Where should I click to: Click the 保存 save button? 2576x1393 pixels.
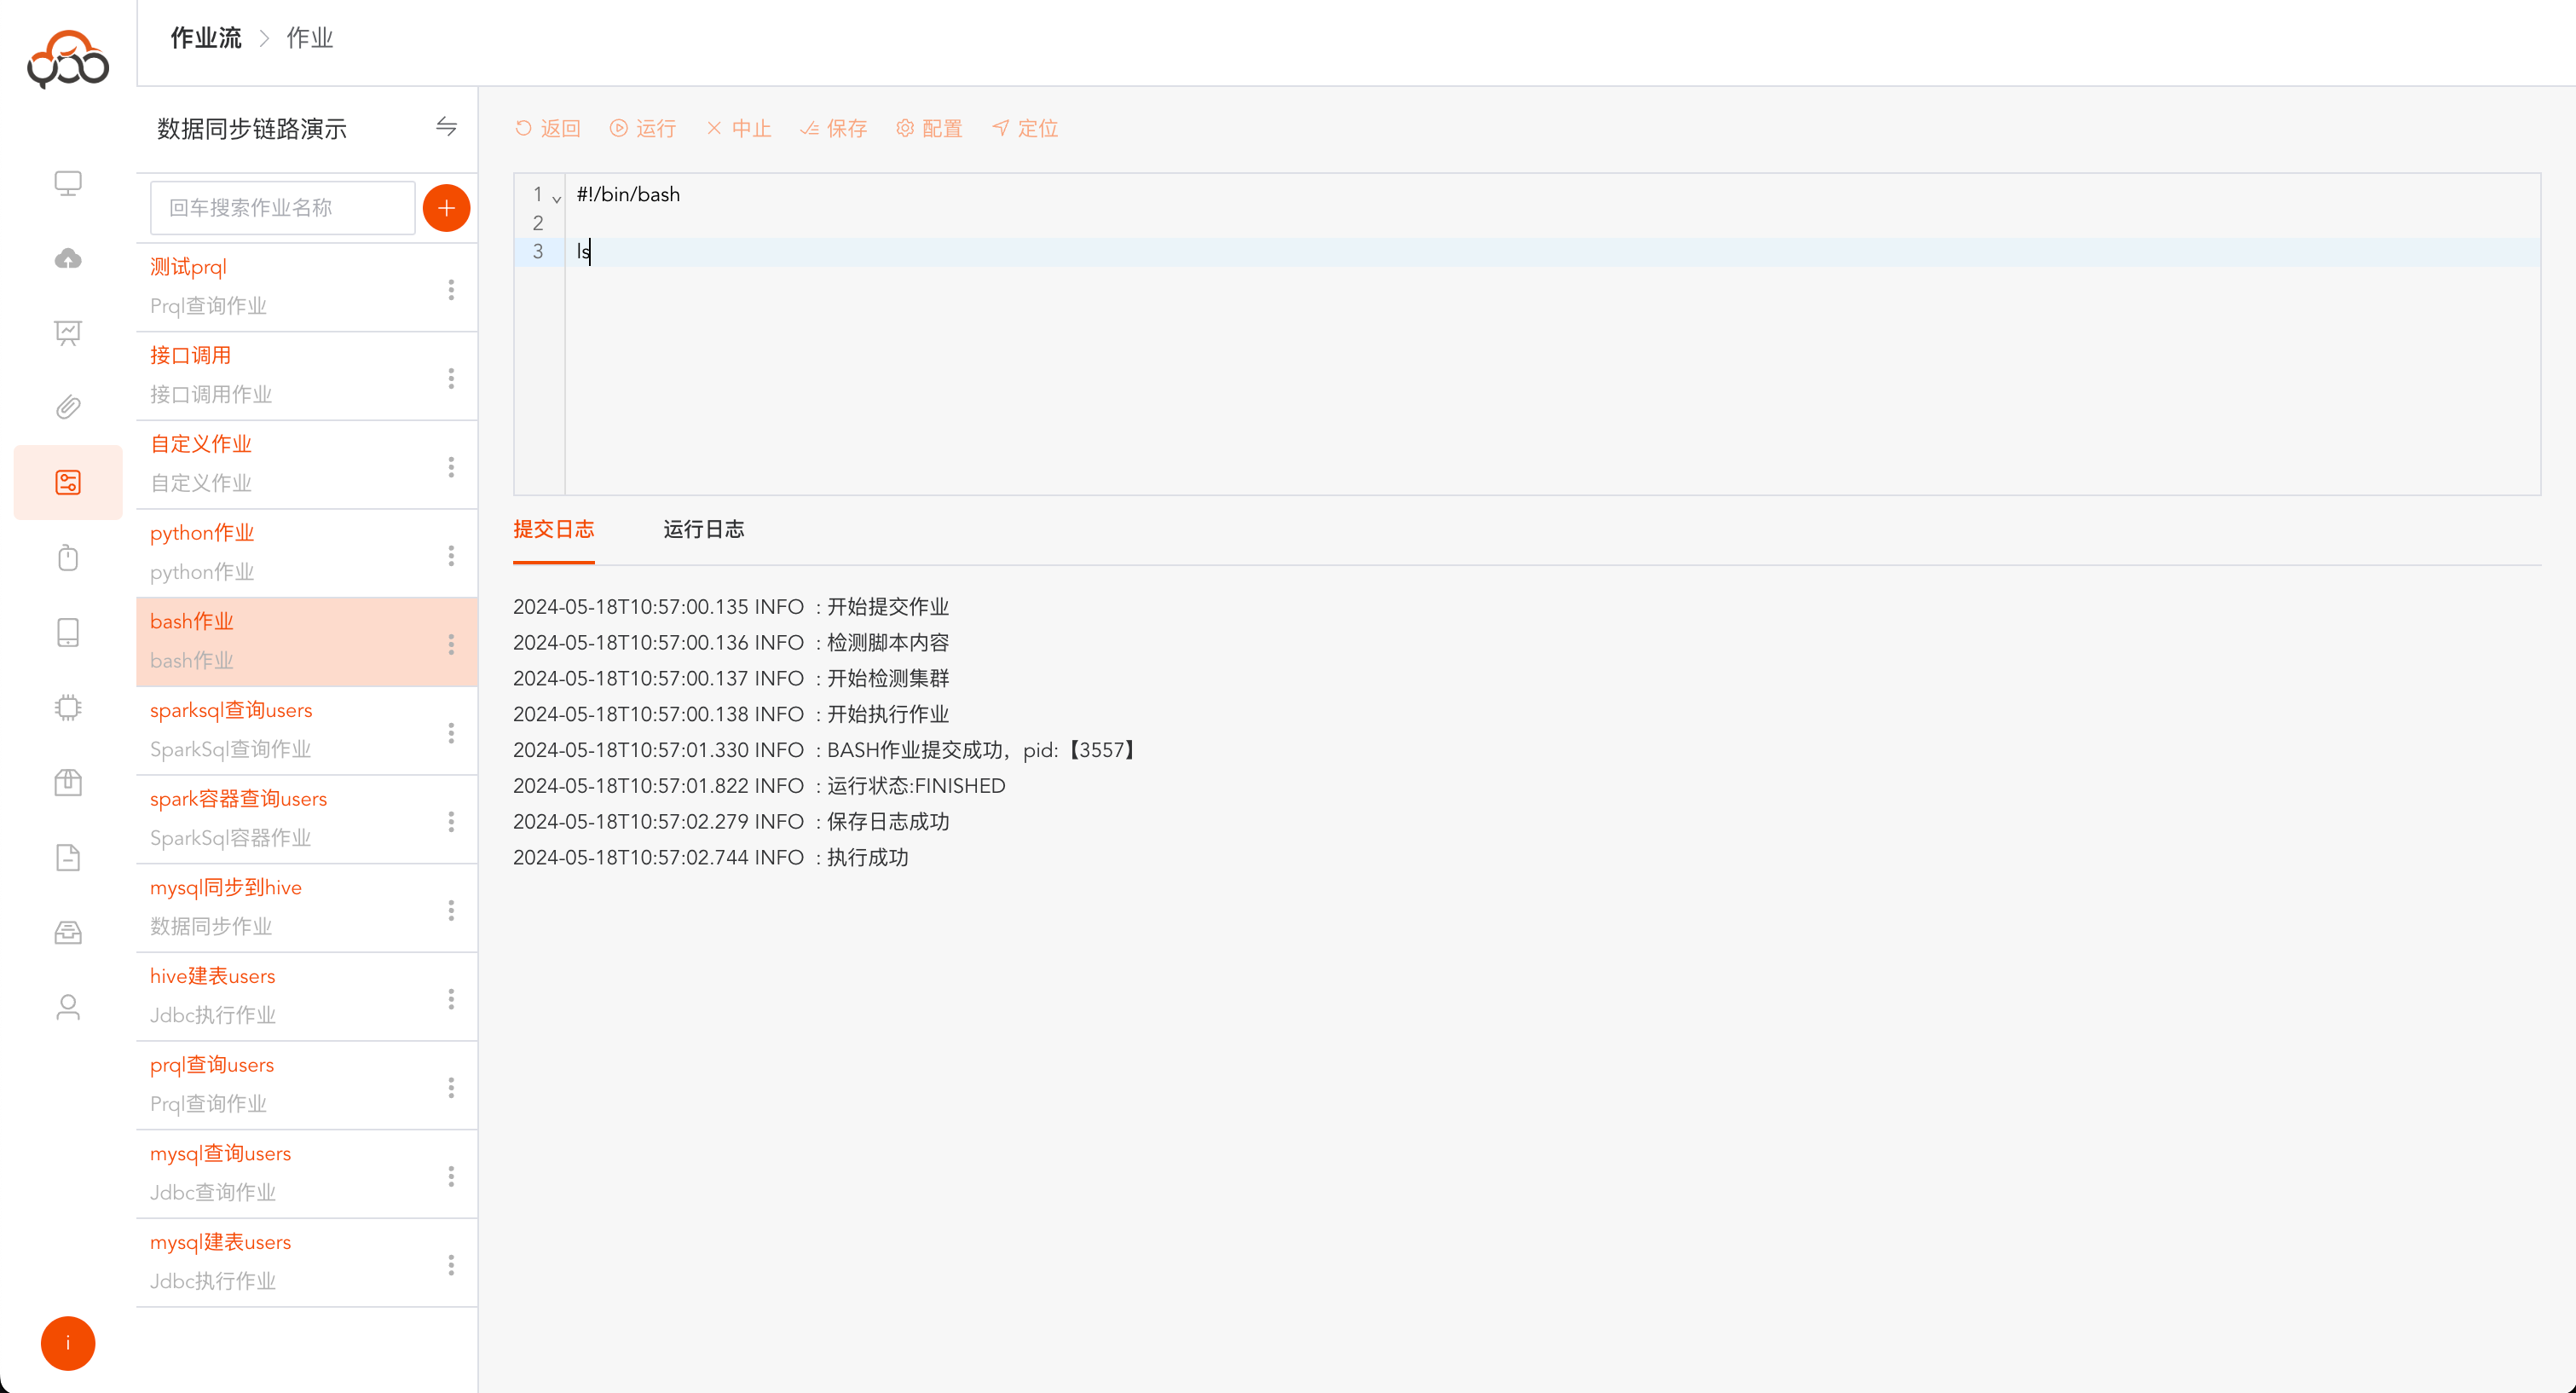click(x=833, y=128)
